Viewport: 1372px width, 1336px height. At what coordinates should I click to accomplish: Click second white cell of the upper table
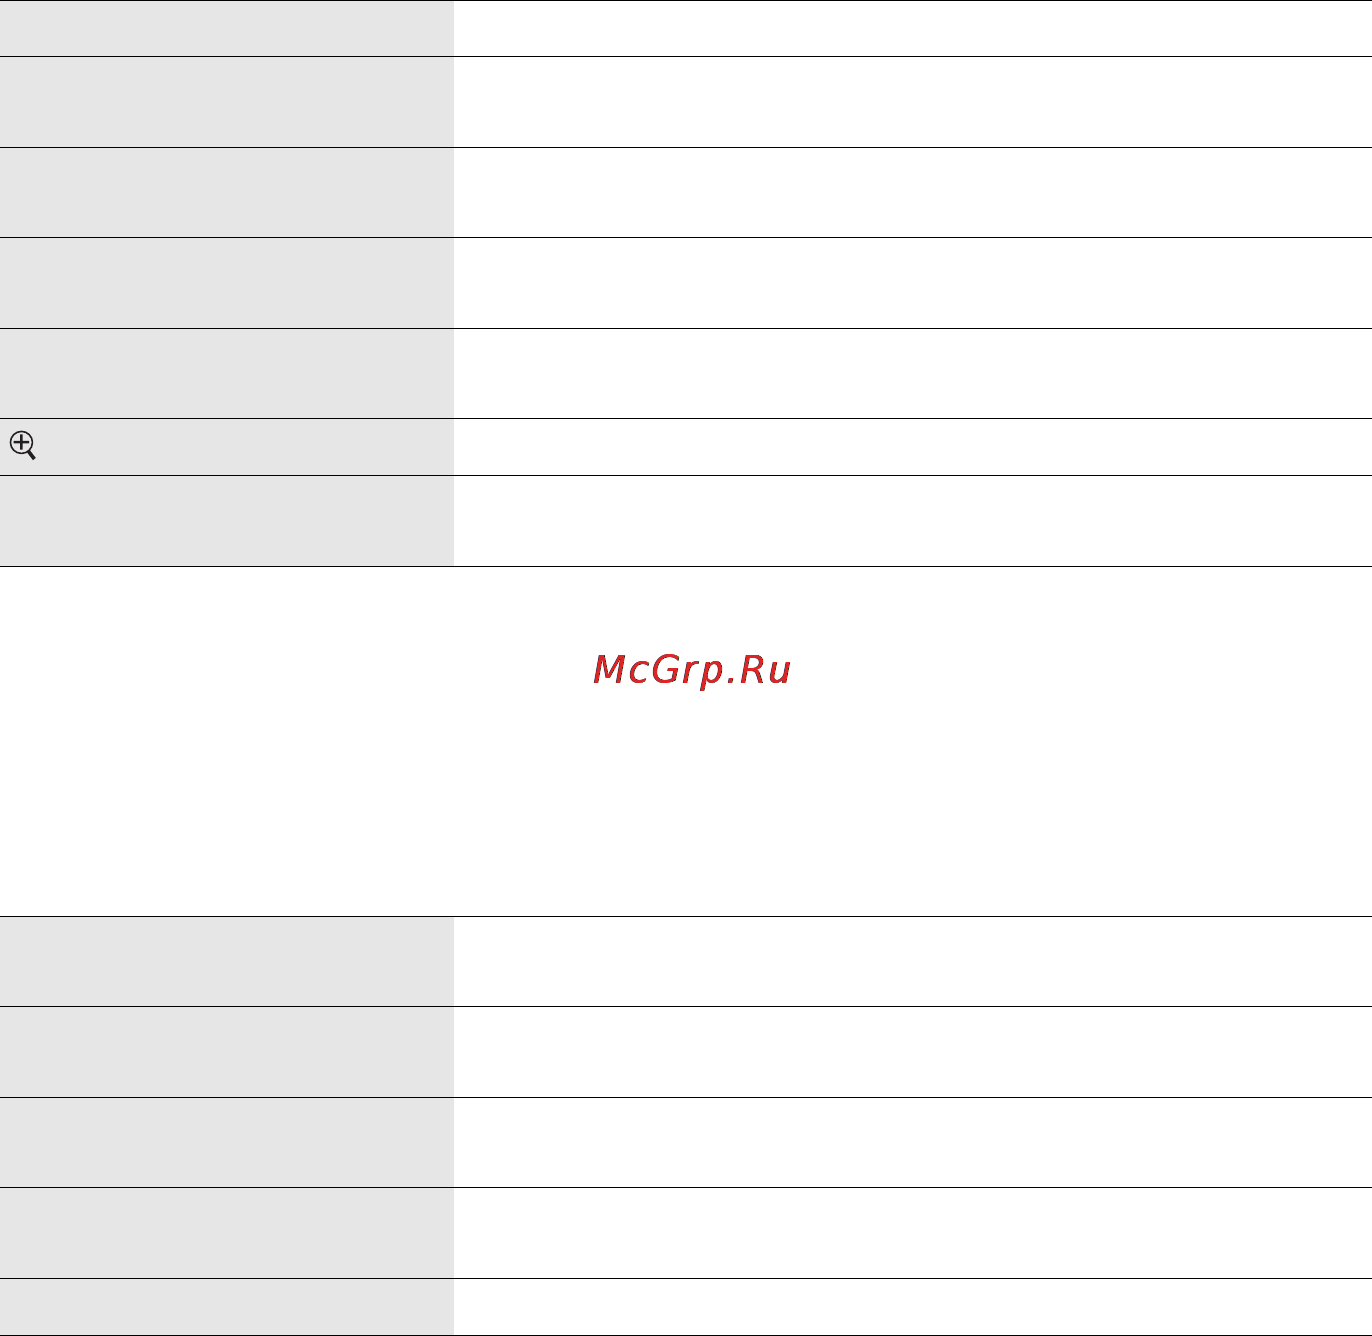click(x=913, y=102)
